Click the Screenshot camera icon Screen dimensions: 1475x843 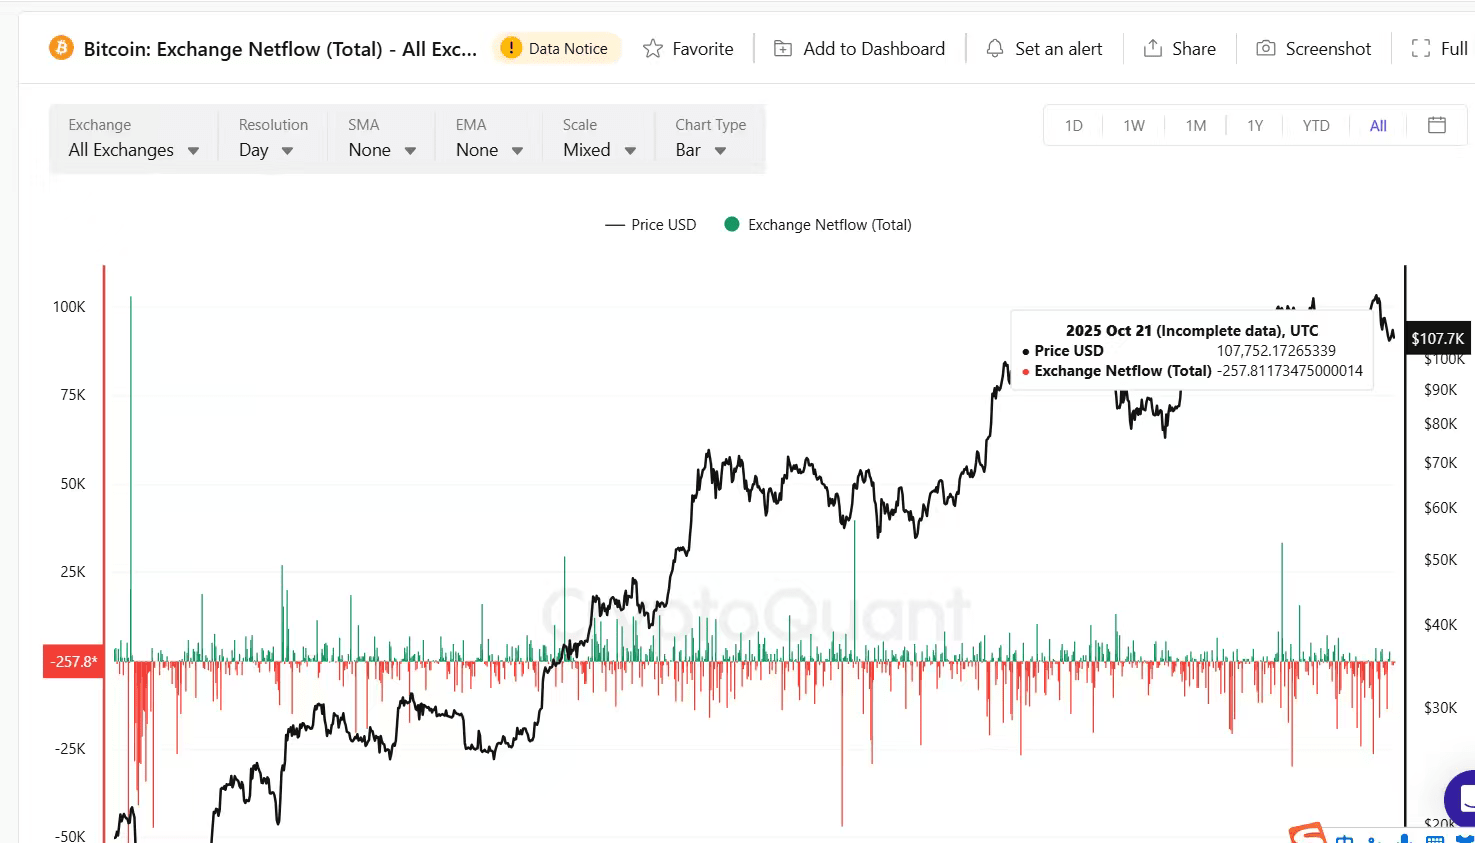pos(1266,49)
